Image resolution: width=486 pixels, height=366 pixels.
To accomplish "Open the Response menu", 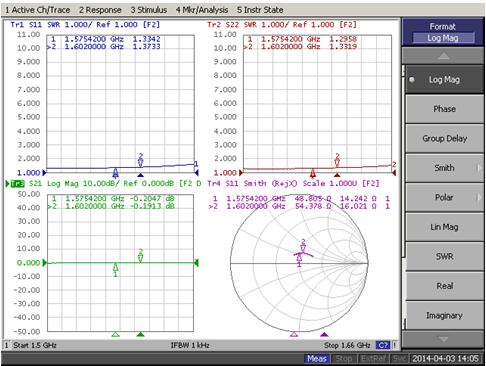I will pos(100,10).
